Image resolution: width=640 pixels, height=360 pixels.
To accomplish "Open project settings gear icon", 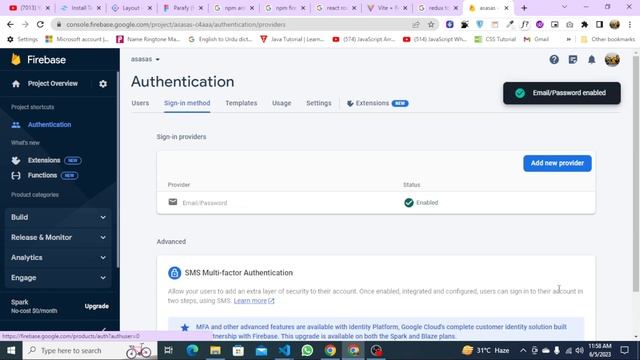I will click(103, 84).
